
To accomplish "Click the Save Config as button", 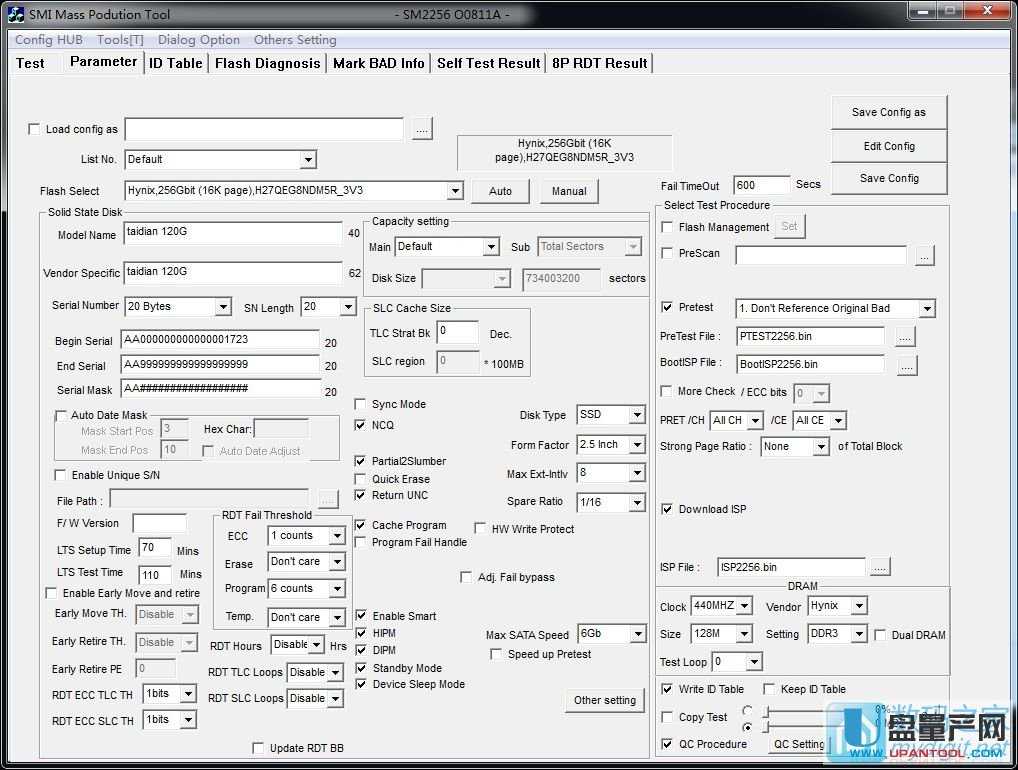I will [x=888, y=112].
